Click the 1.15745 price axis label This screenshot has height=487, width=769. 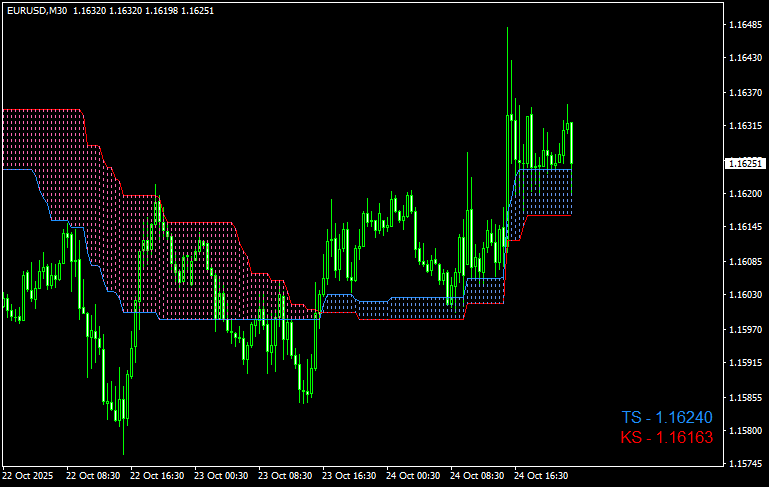pos(746,464)
